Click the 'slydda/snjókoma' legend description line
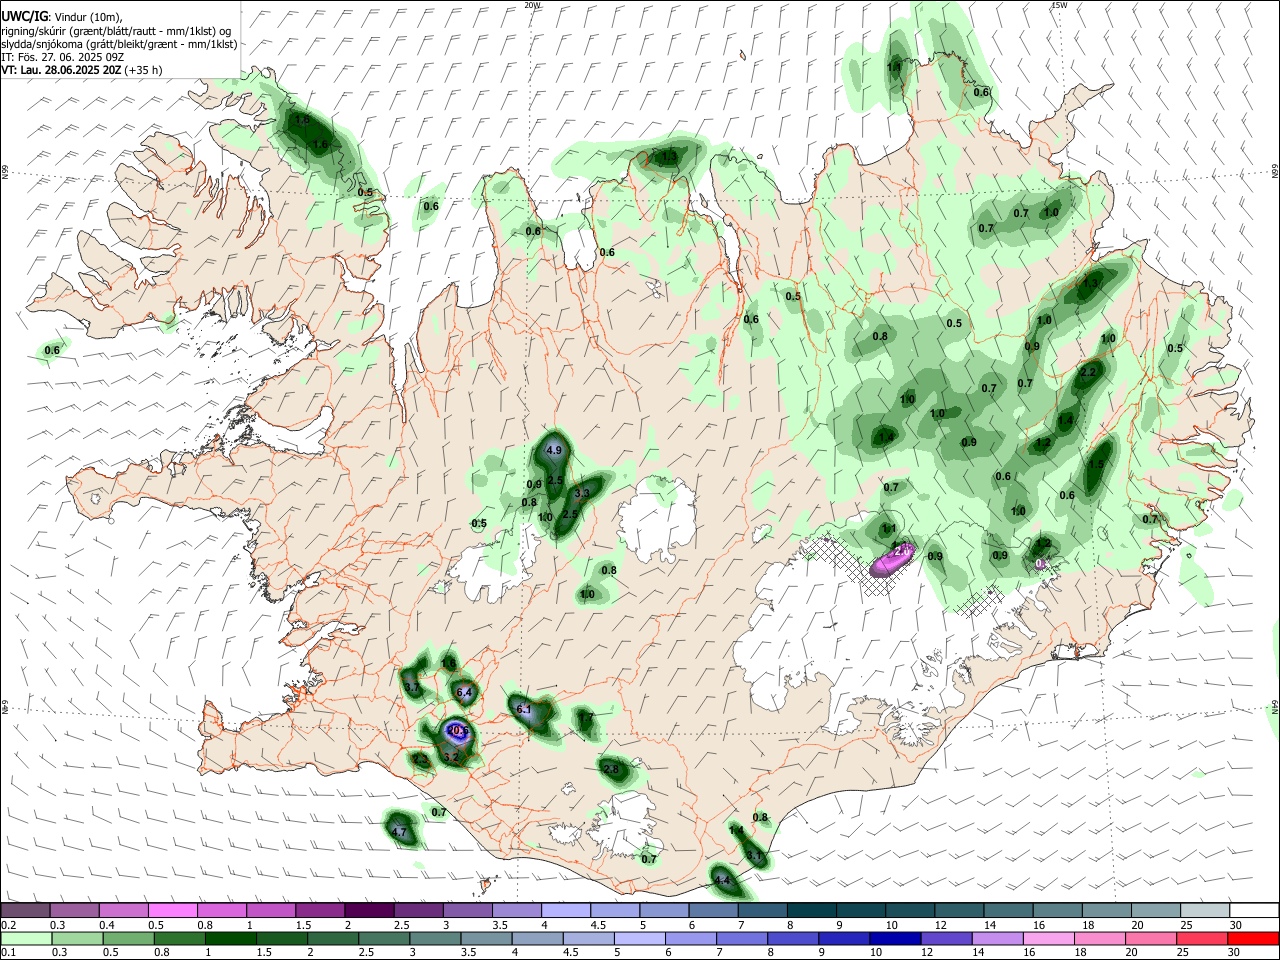Screen dimensions: 1280x960 pyautogui.click(x=120, y=44)
